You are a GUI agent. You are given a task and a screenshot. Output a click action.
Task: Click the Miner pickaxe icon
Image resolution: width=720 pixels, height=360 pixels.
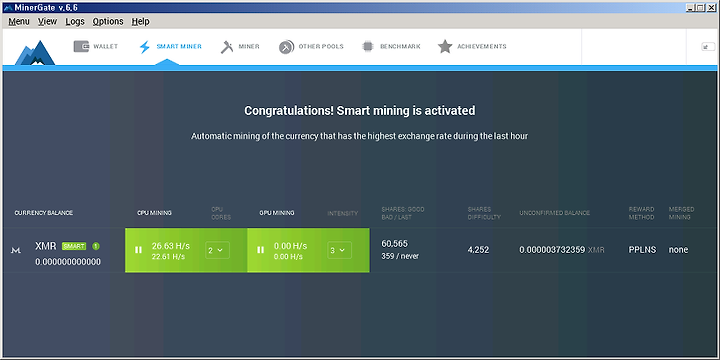[x=227, y=47]
